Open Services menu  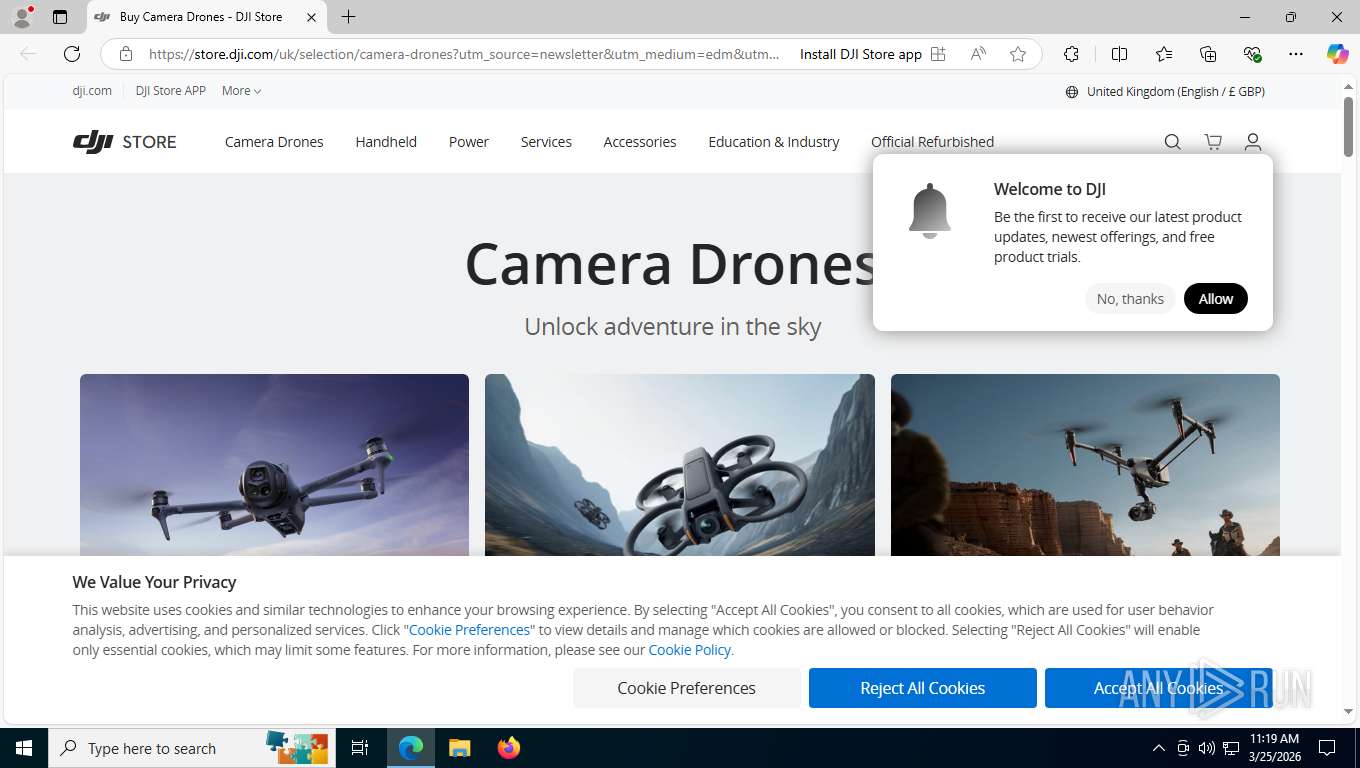tap(546, 142)
